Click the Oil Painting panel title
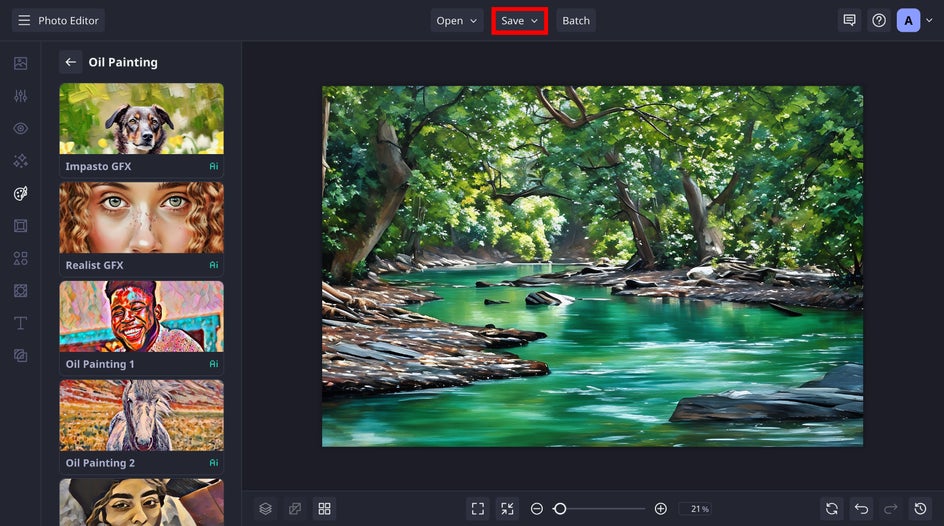944x526 pixels. [123, 62]
